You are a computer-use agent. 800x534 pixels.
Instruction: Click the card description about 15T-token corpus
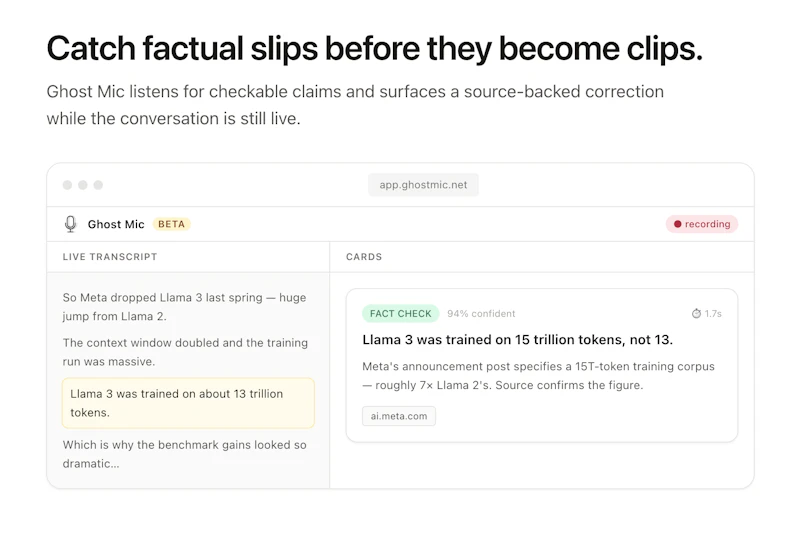[x=538, y=376]
